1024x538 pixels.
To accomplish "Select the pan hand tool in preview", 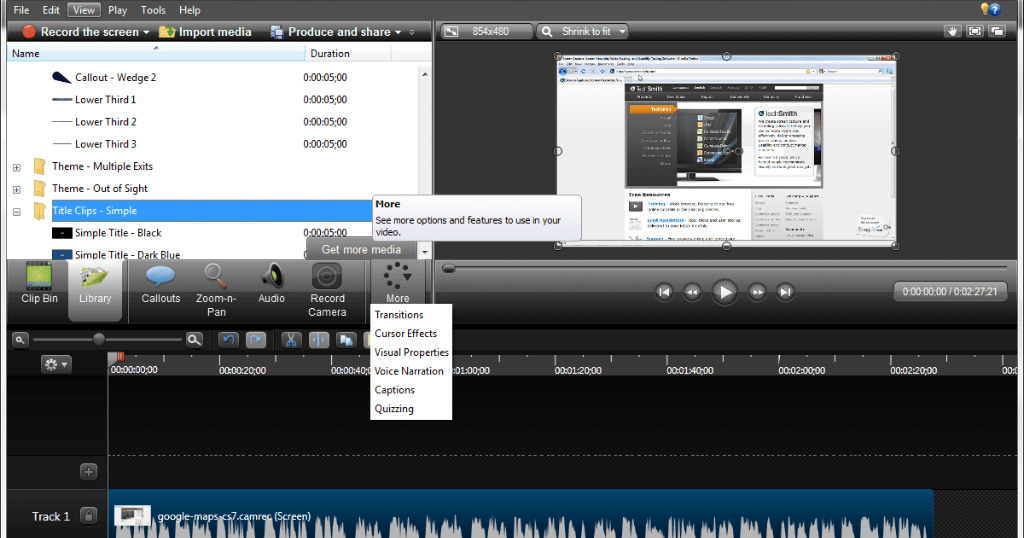I will (x=952, y=31).
